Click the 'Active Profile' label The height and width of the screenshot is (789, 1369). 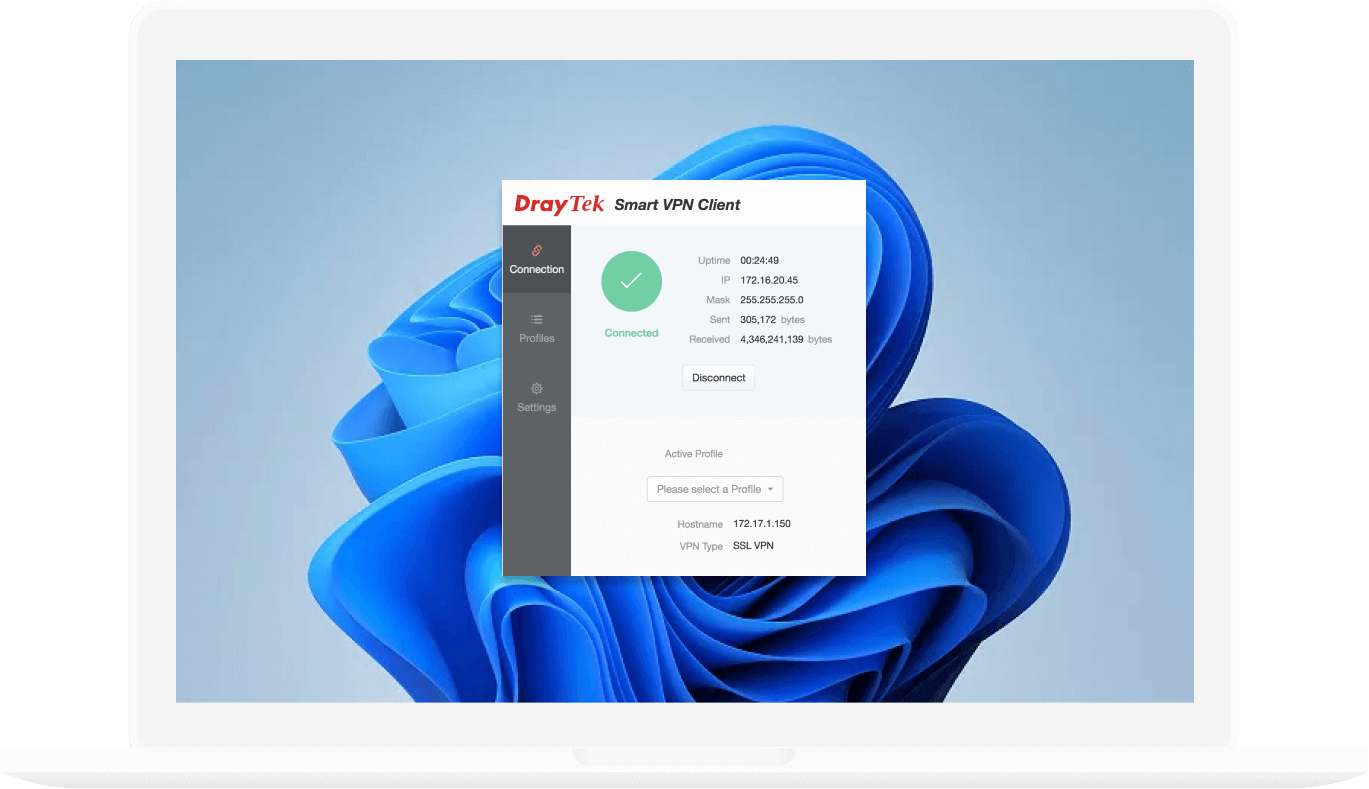coord(694,454)
